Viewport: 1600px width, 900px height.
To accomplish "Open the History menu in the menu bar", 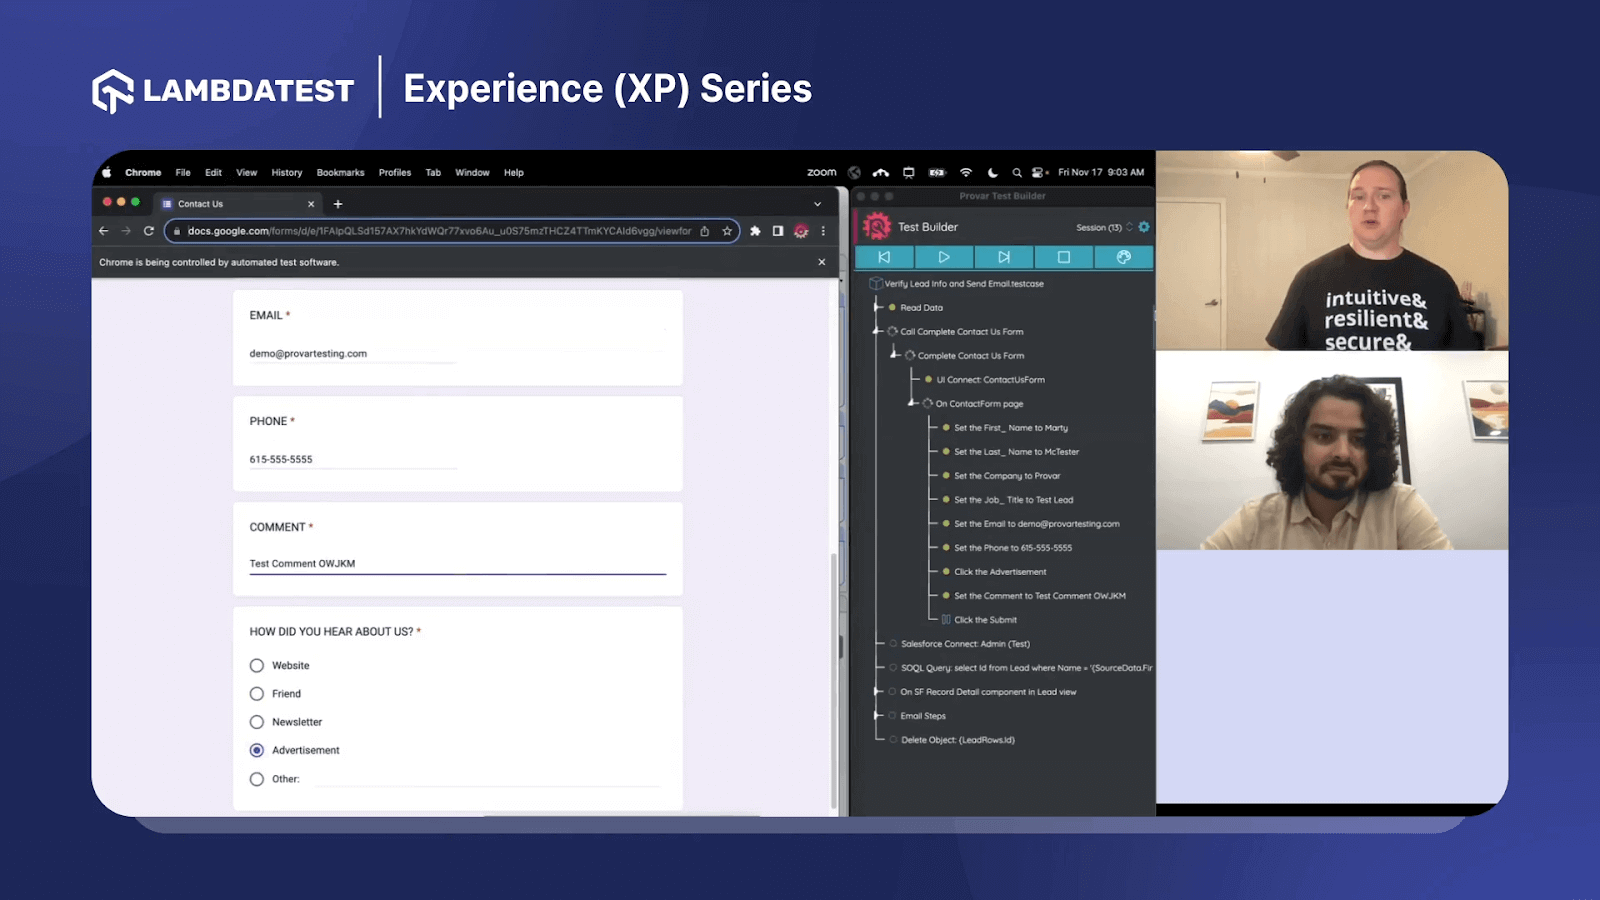I will (x=286, y=172).
